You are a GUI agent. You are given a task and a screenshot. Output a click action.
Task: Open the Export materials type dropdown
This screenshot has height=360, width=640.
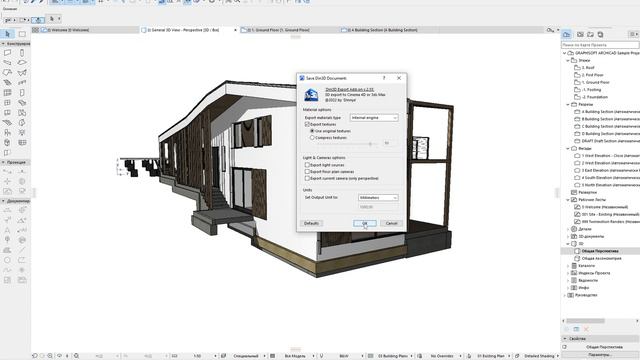click(374, 118)
